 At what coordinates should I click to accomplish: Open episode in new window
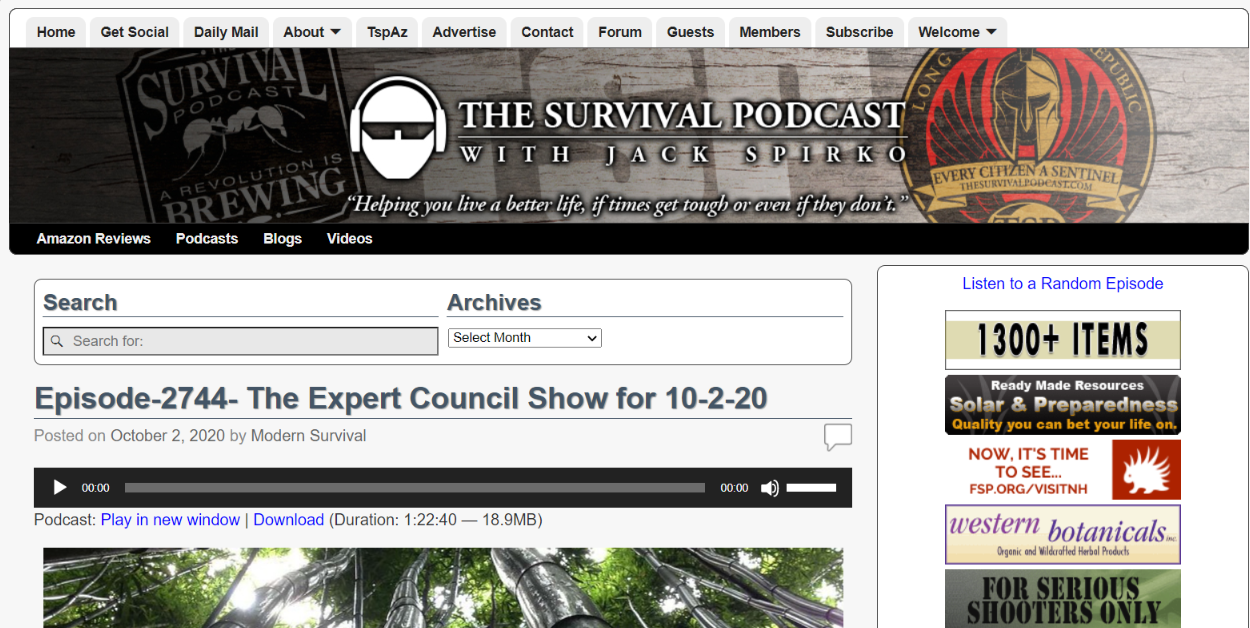click(x=170, y=519)
